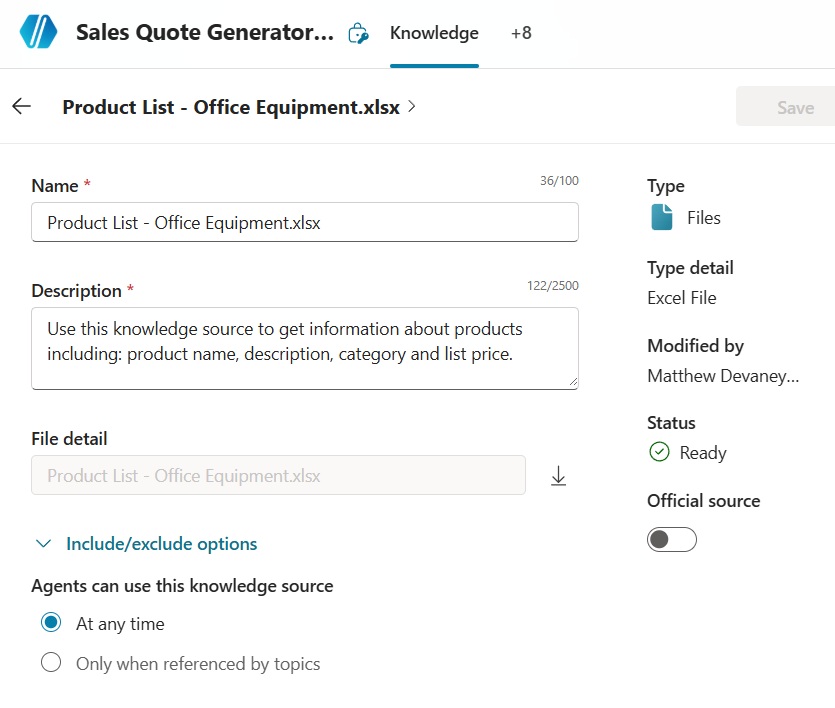Click the green Ready status checkmark
This screenshot has height=708, width=835.
[659, 453]
